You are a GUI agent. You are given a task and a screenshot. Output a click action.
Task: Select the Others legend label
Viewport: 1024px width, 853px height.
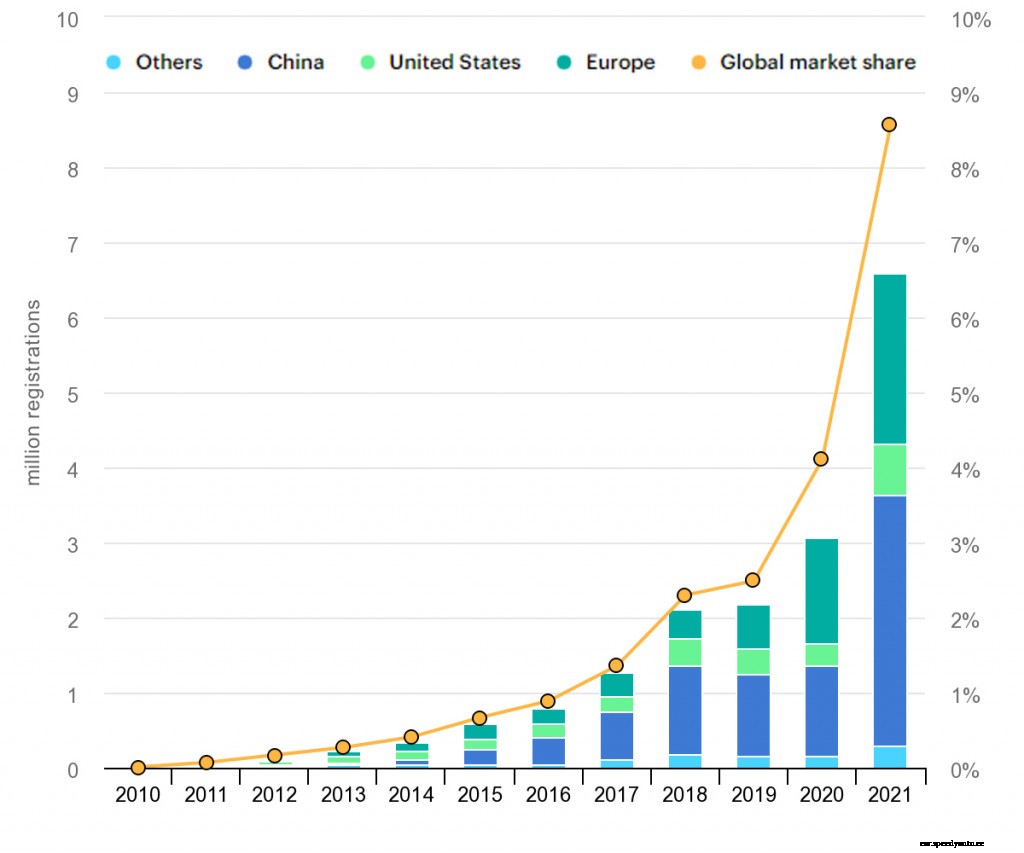(168, 62)
